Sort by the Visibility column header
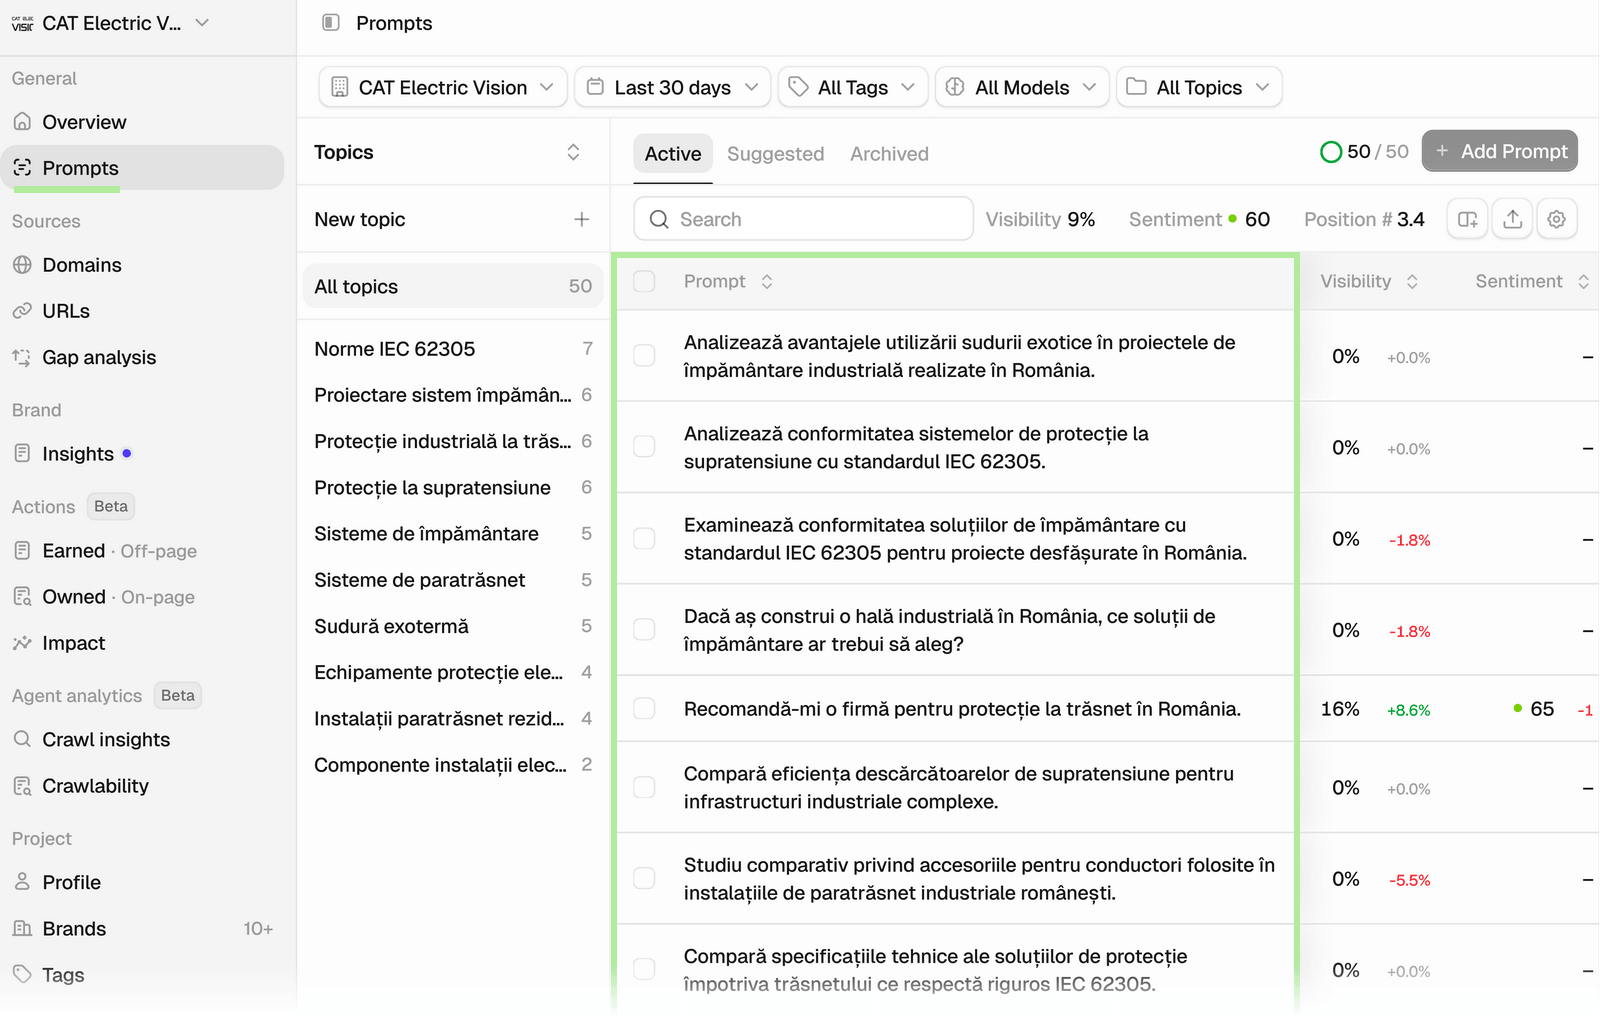 click(x=1368, y=281)
